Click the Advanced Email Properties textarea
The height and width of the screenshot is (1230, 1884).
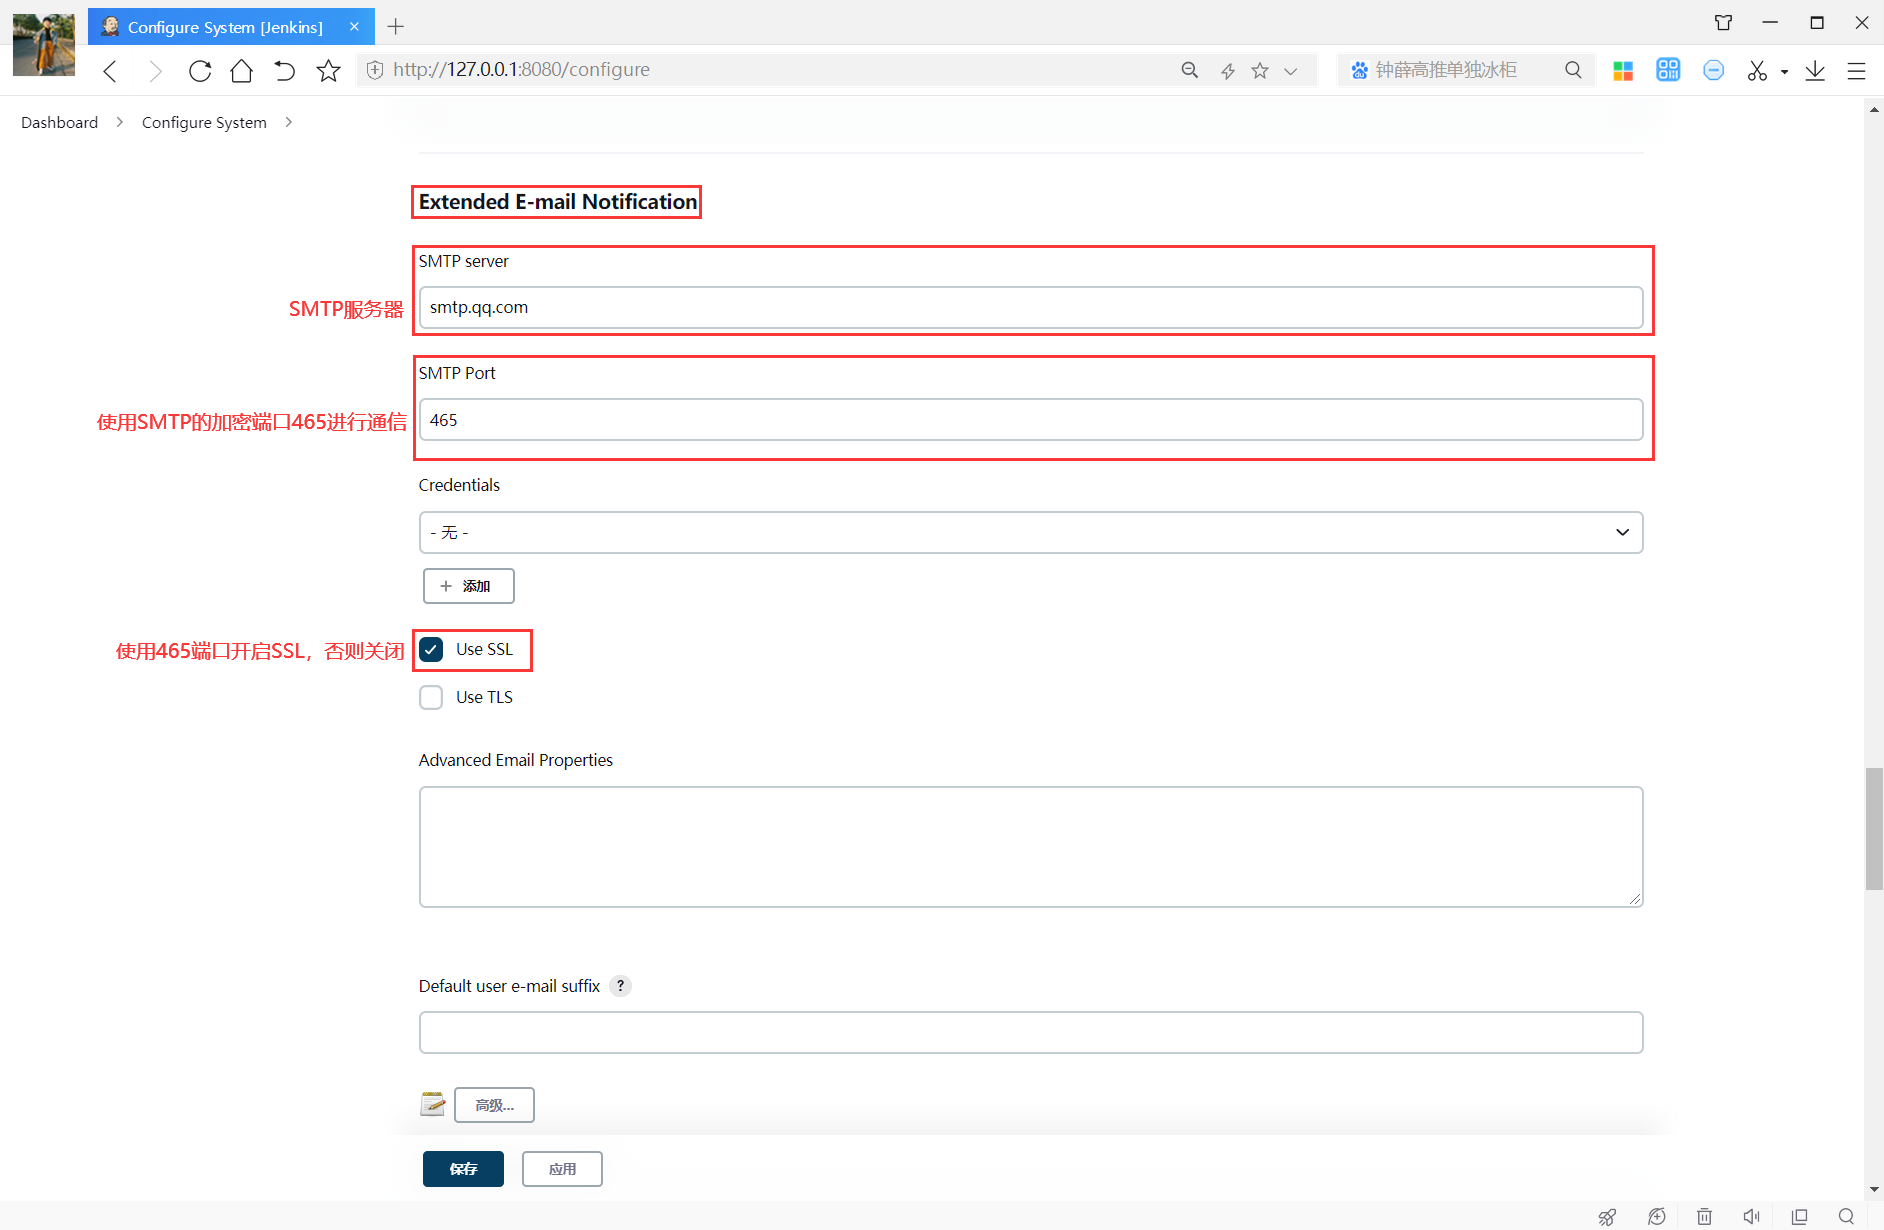pyautogui.click(x=1030, y=847)
